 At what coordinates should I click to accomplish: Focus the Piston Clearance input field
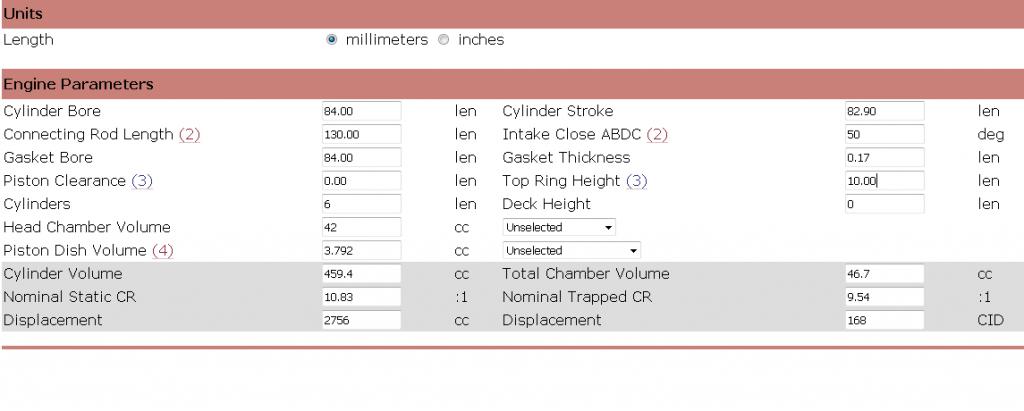[x=361, y=181]
